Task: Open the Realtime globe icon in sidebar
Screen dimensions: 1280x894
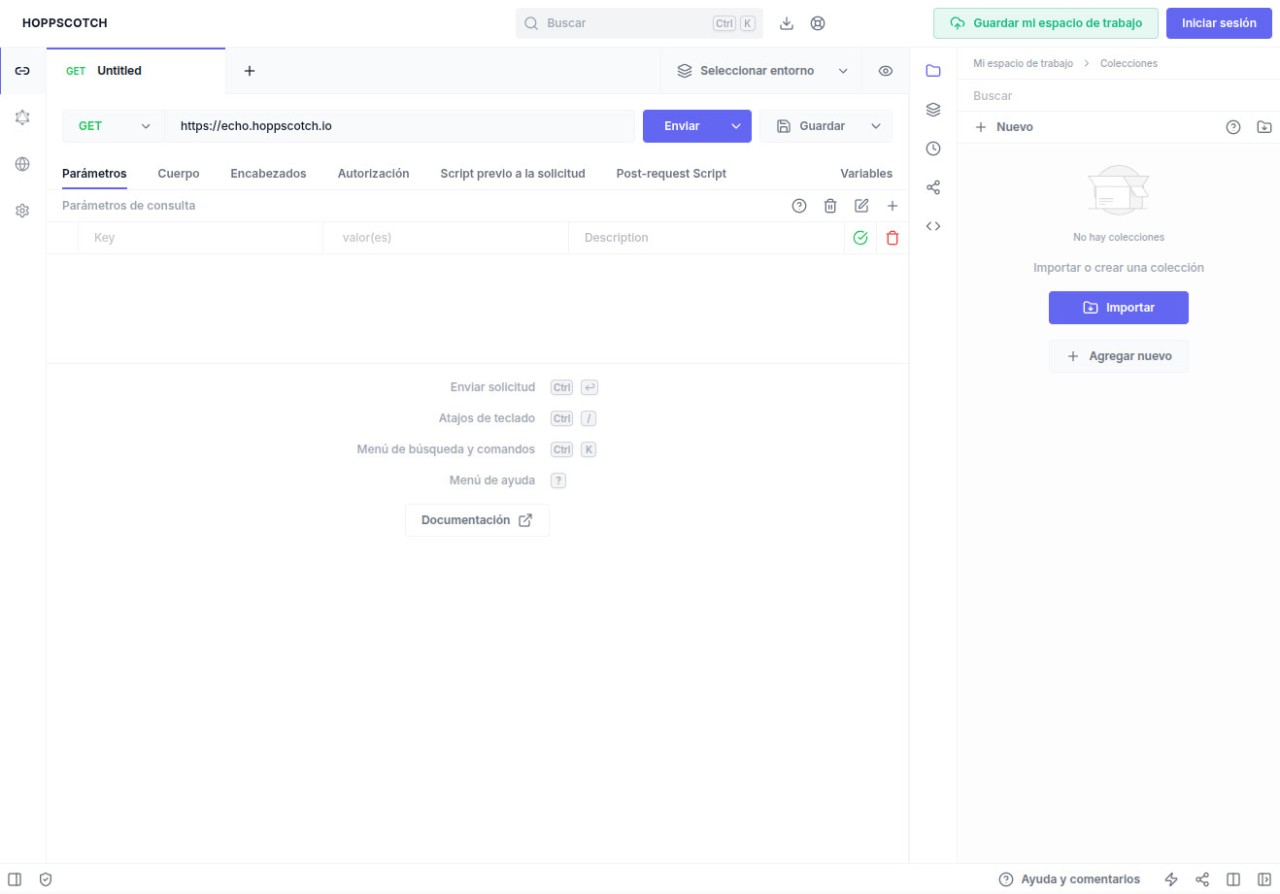Action: click(x=22, y=164)
